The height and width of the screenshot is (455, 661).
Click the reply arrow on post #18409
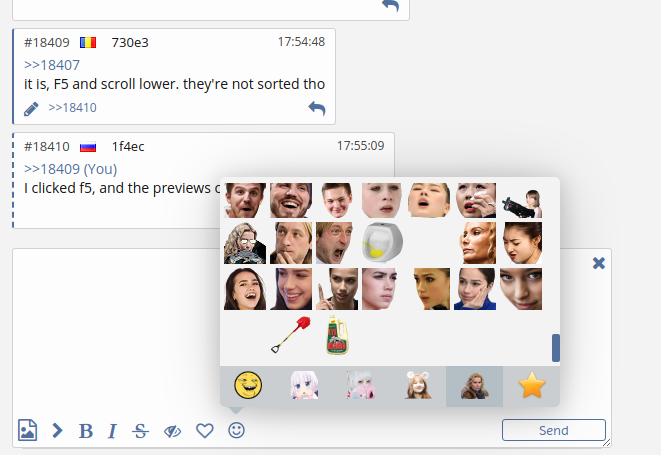[x=317, y=108]
